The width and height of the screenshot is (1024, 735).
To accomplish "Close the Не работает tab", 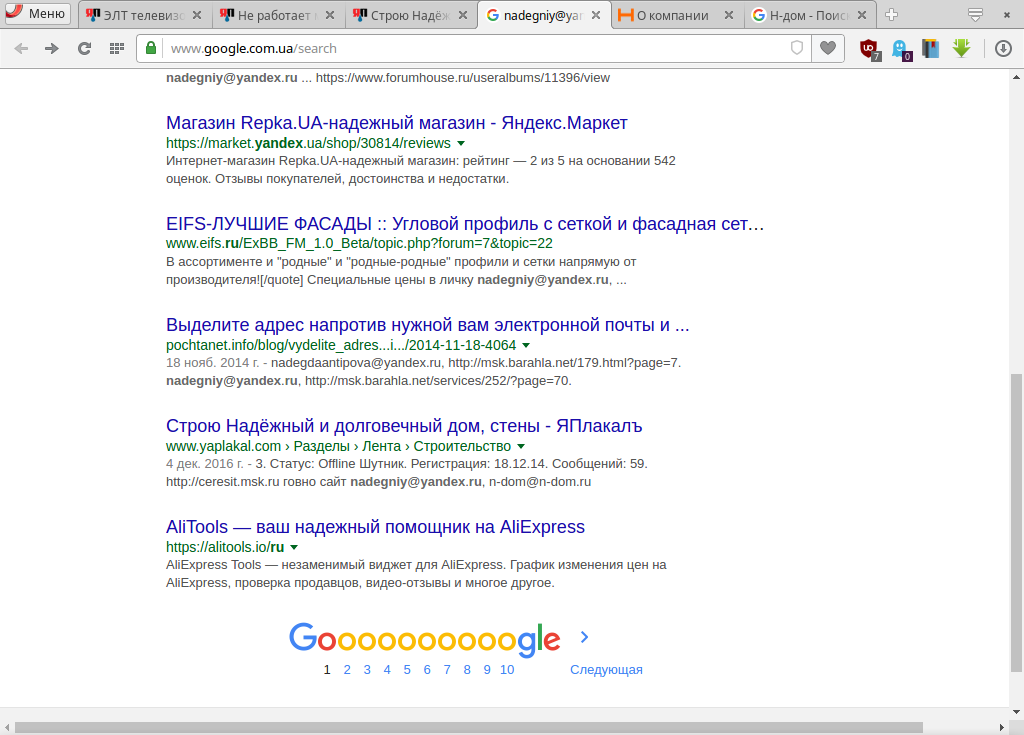I will click(x=330, y=15).
